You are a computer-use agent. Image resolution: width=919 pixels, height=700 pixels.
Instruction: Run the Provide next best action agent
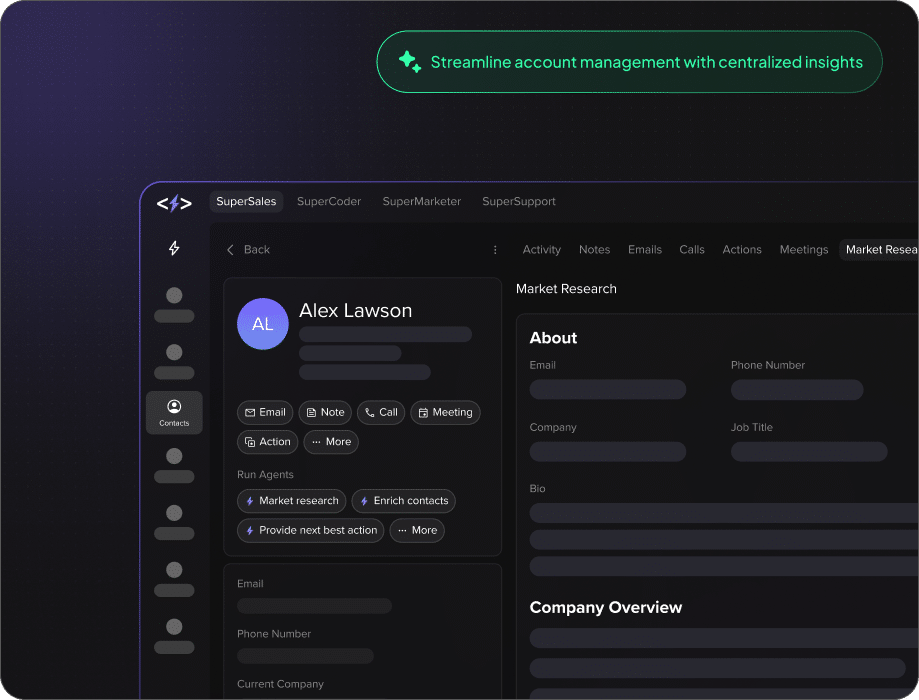click(x=310, y=530)
